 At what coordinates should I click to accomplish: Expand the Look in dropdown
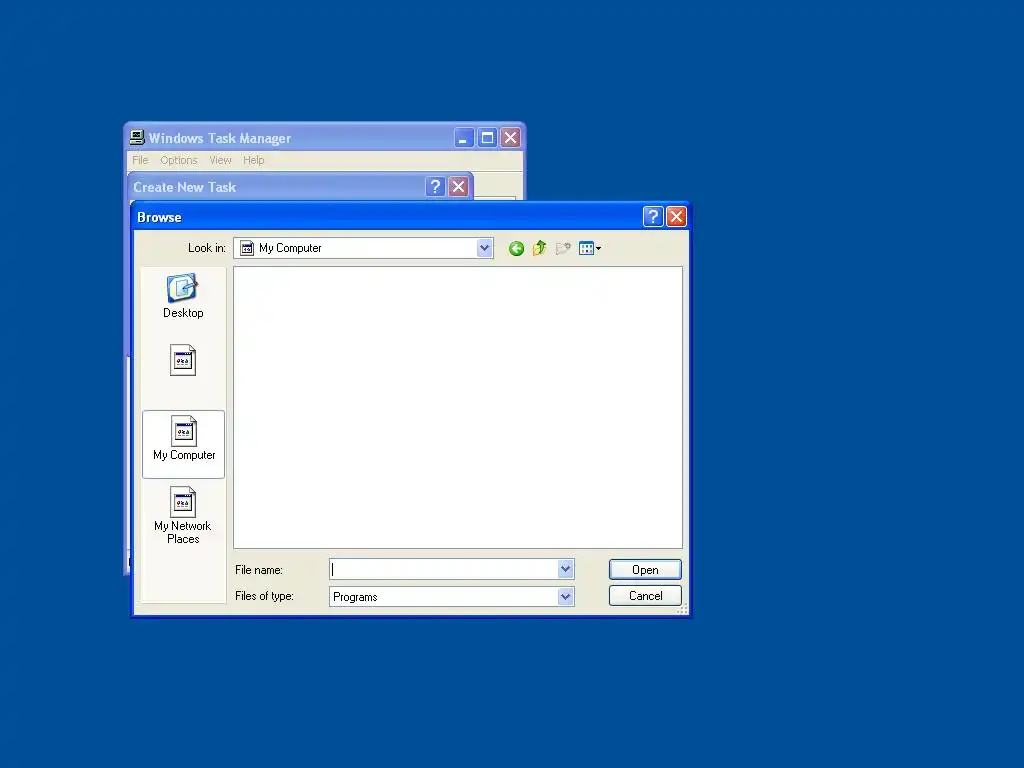click(x=484, y=248)
